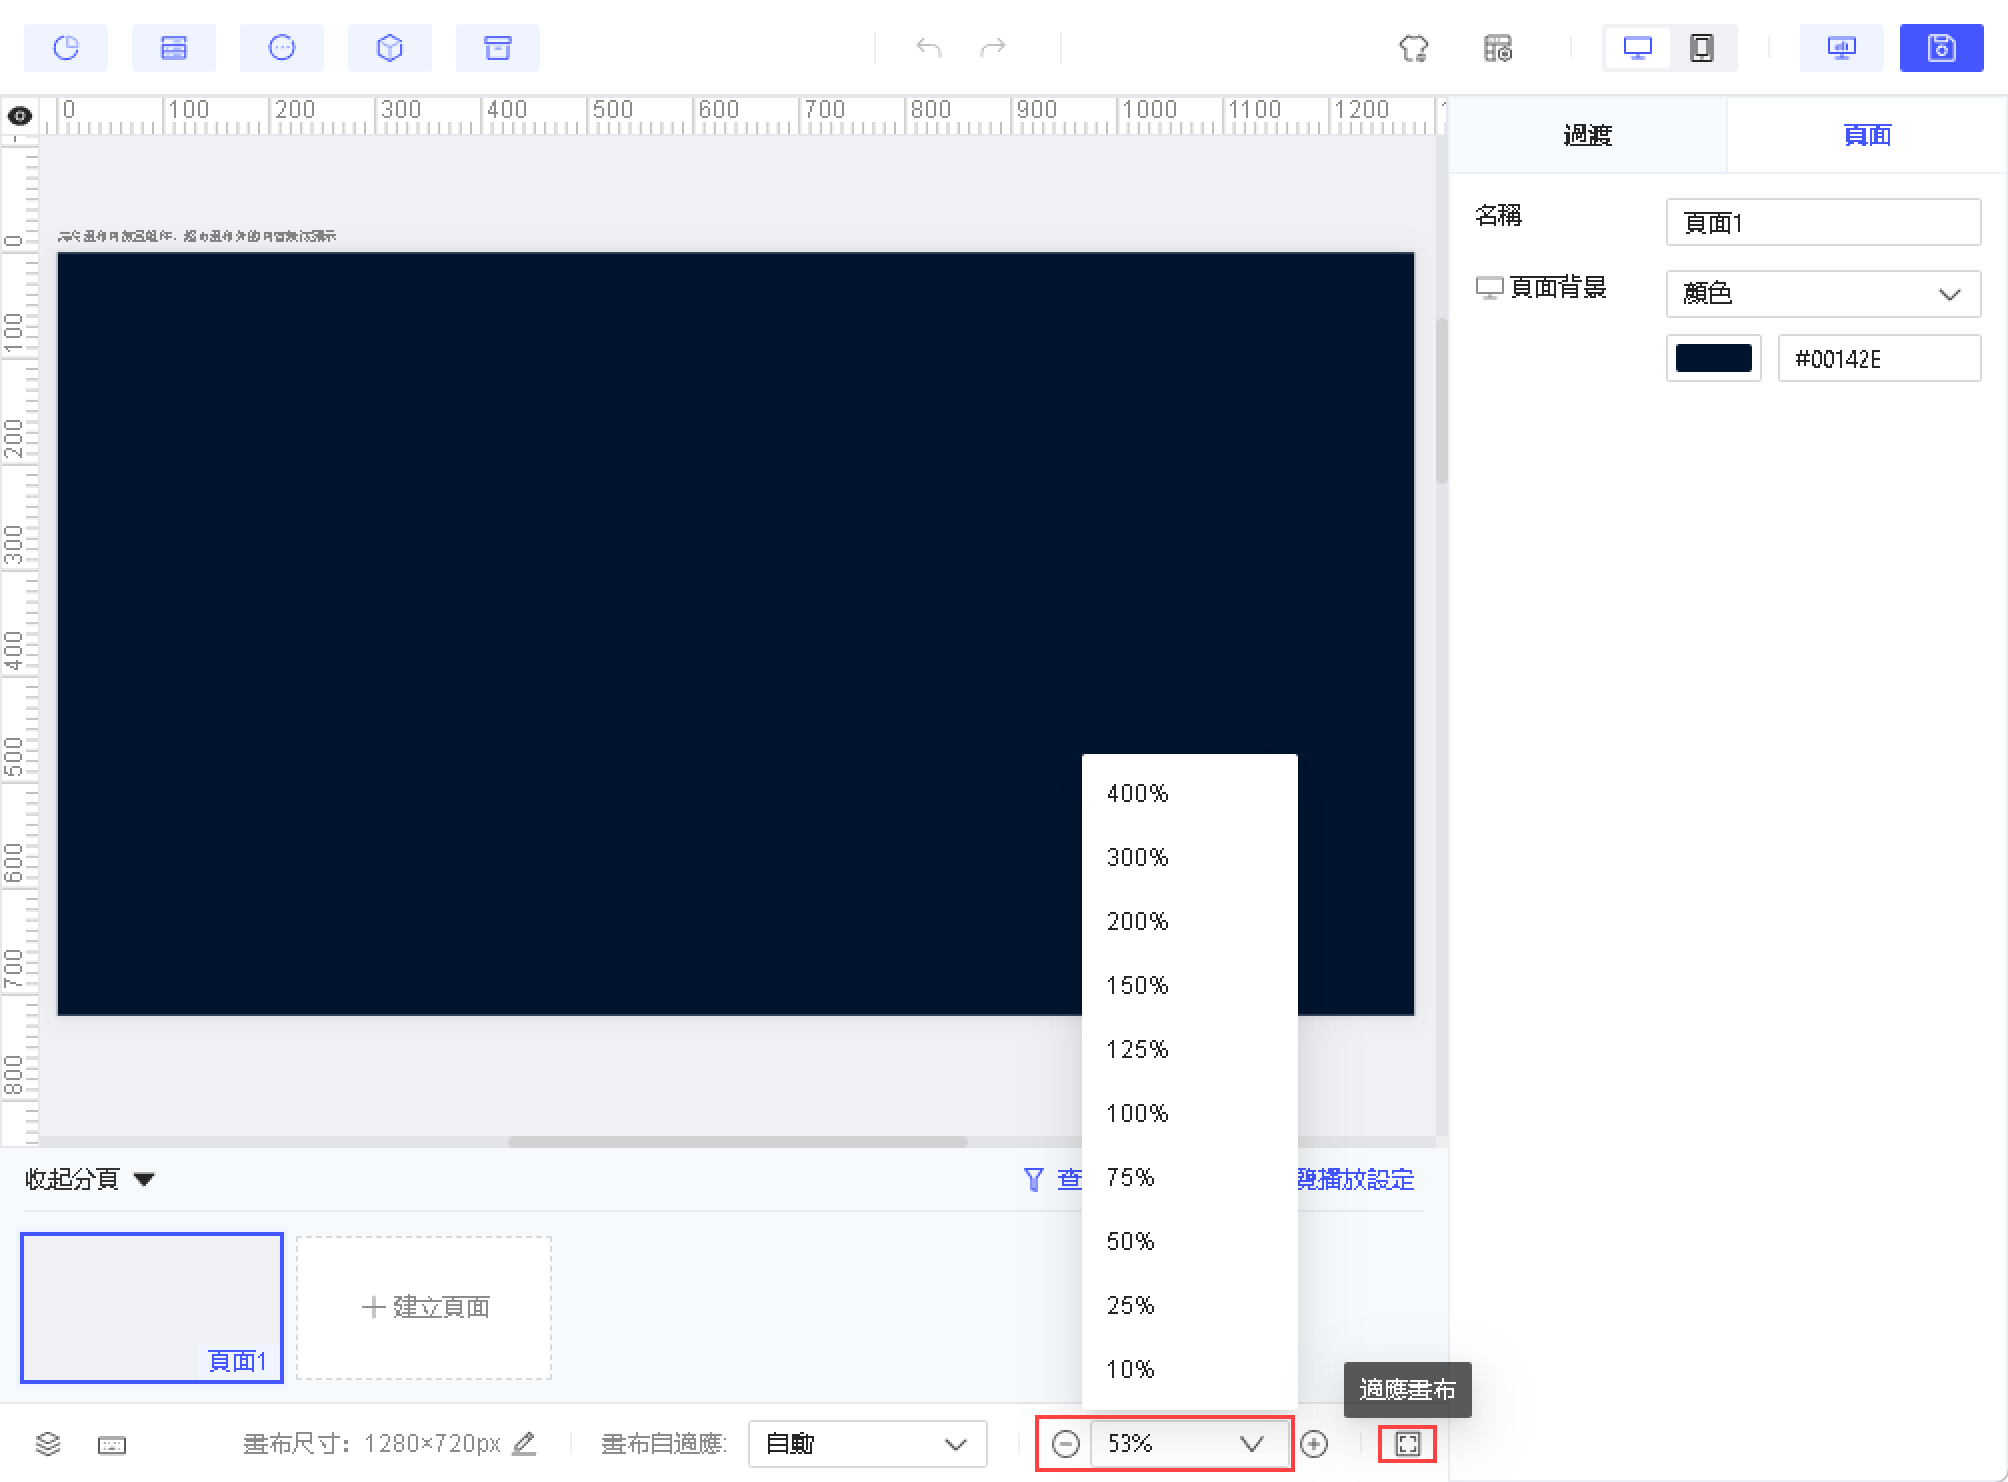The image size is (2008, 1482).
Task: Click the archive box toolbar icon
Action: (498, 48)
